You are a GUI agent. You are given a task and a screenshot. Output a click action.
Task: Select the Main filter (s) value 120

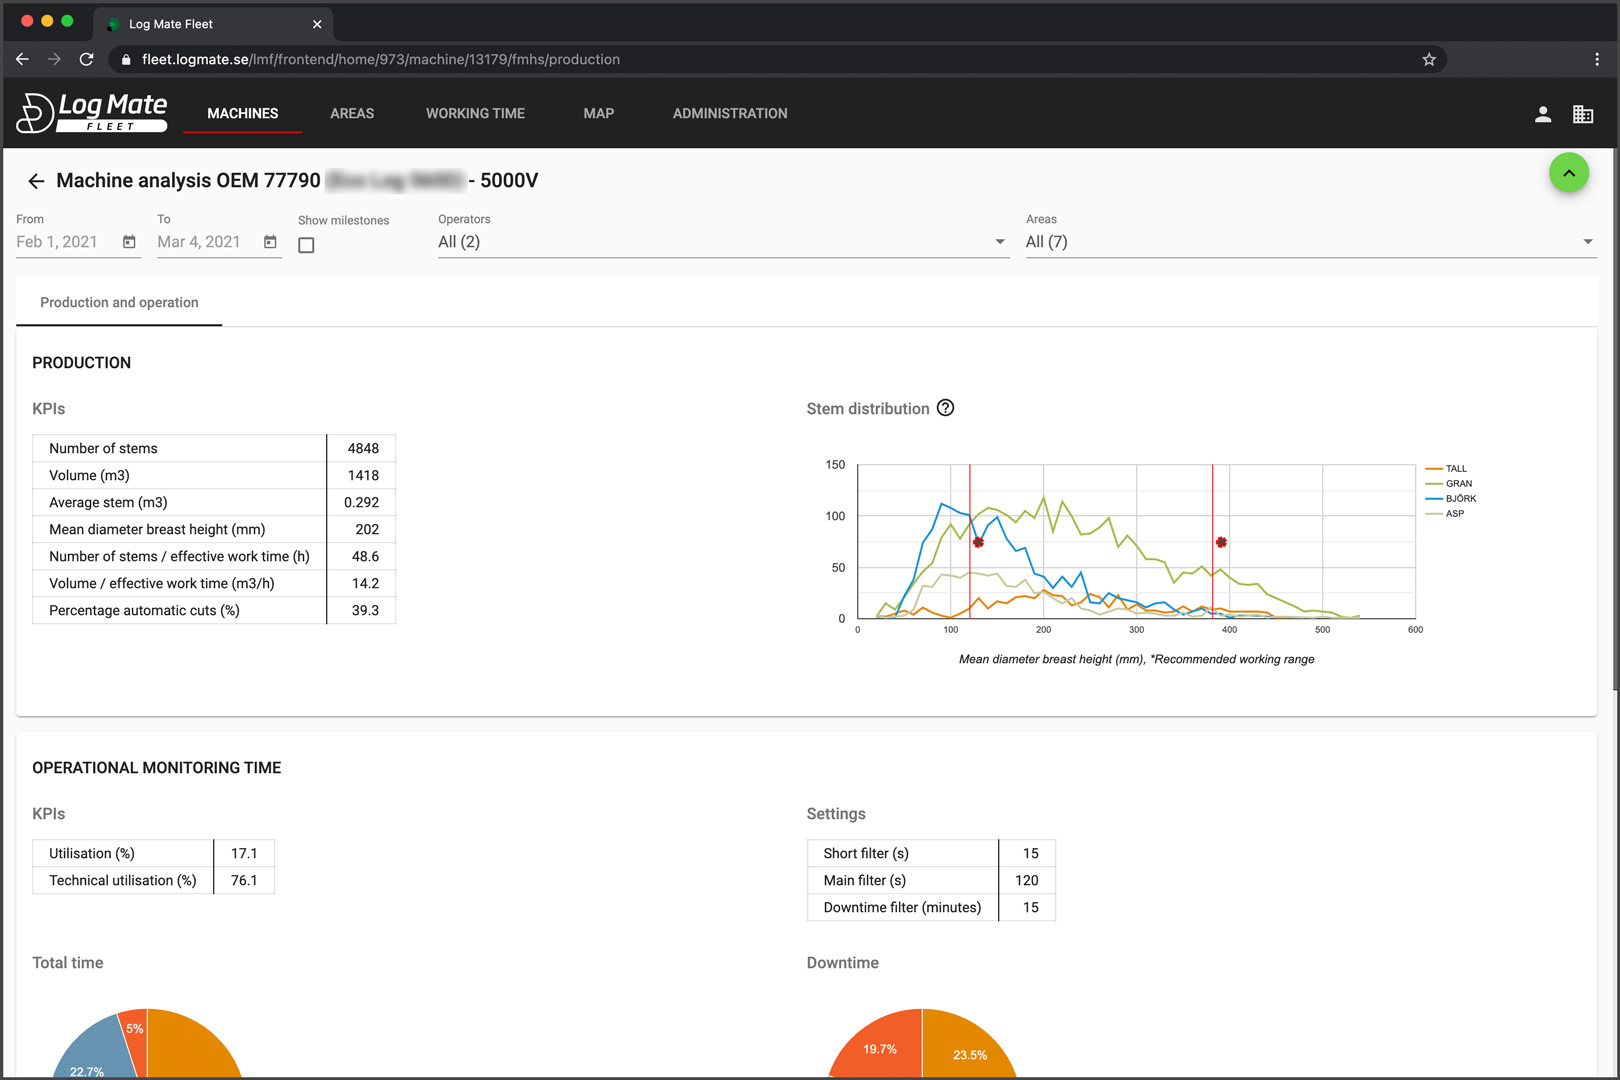1027,880
